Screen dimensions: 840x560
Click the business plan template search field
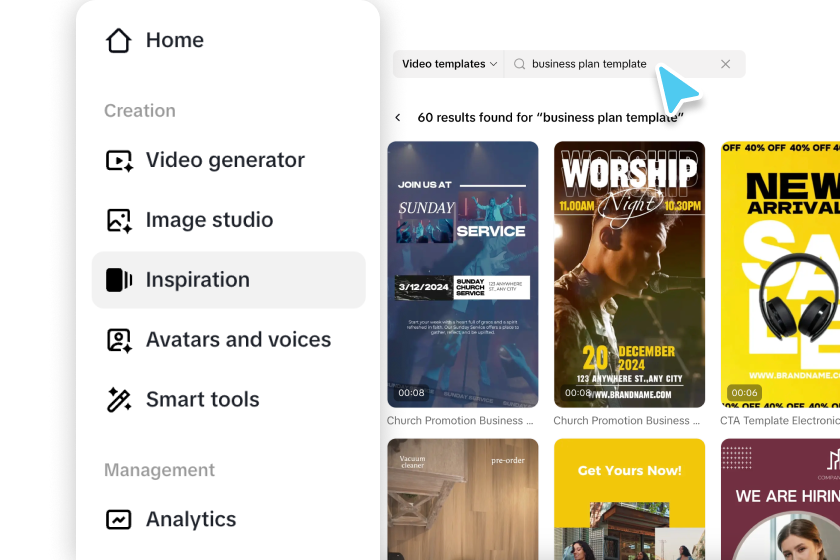(625, 64)
